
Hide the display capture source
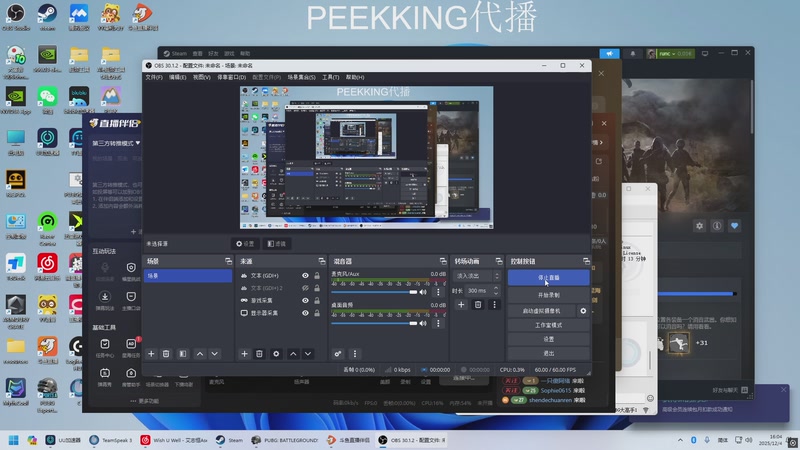(x=305, y=313)
